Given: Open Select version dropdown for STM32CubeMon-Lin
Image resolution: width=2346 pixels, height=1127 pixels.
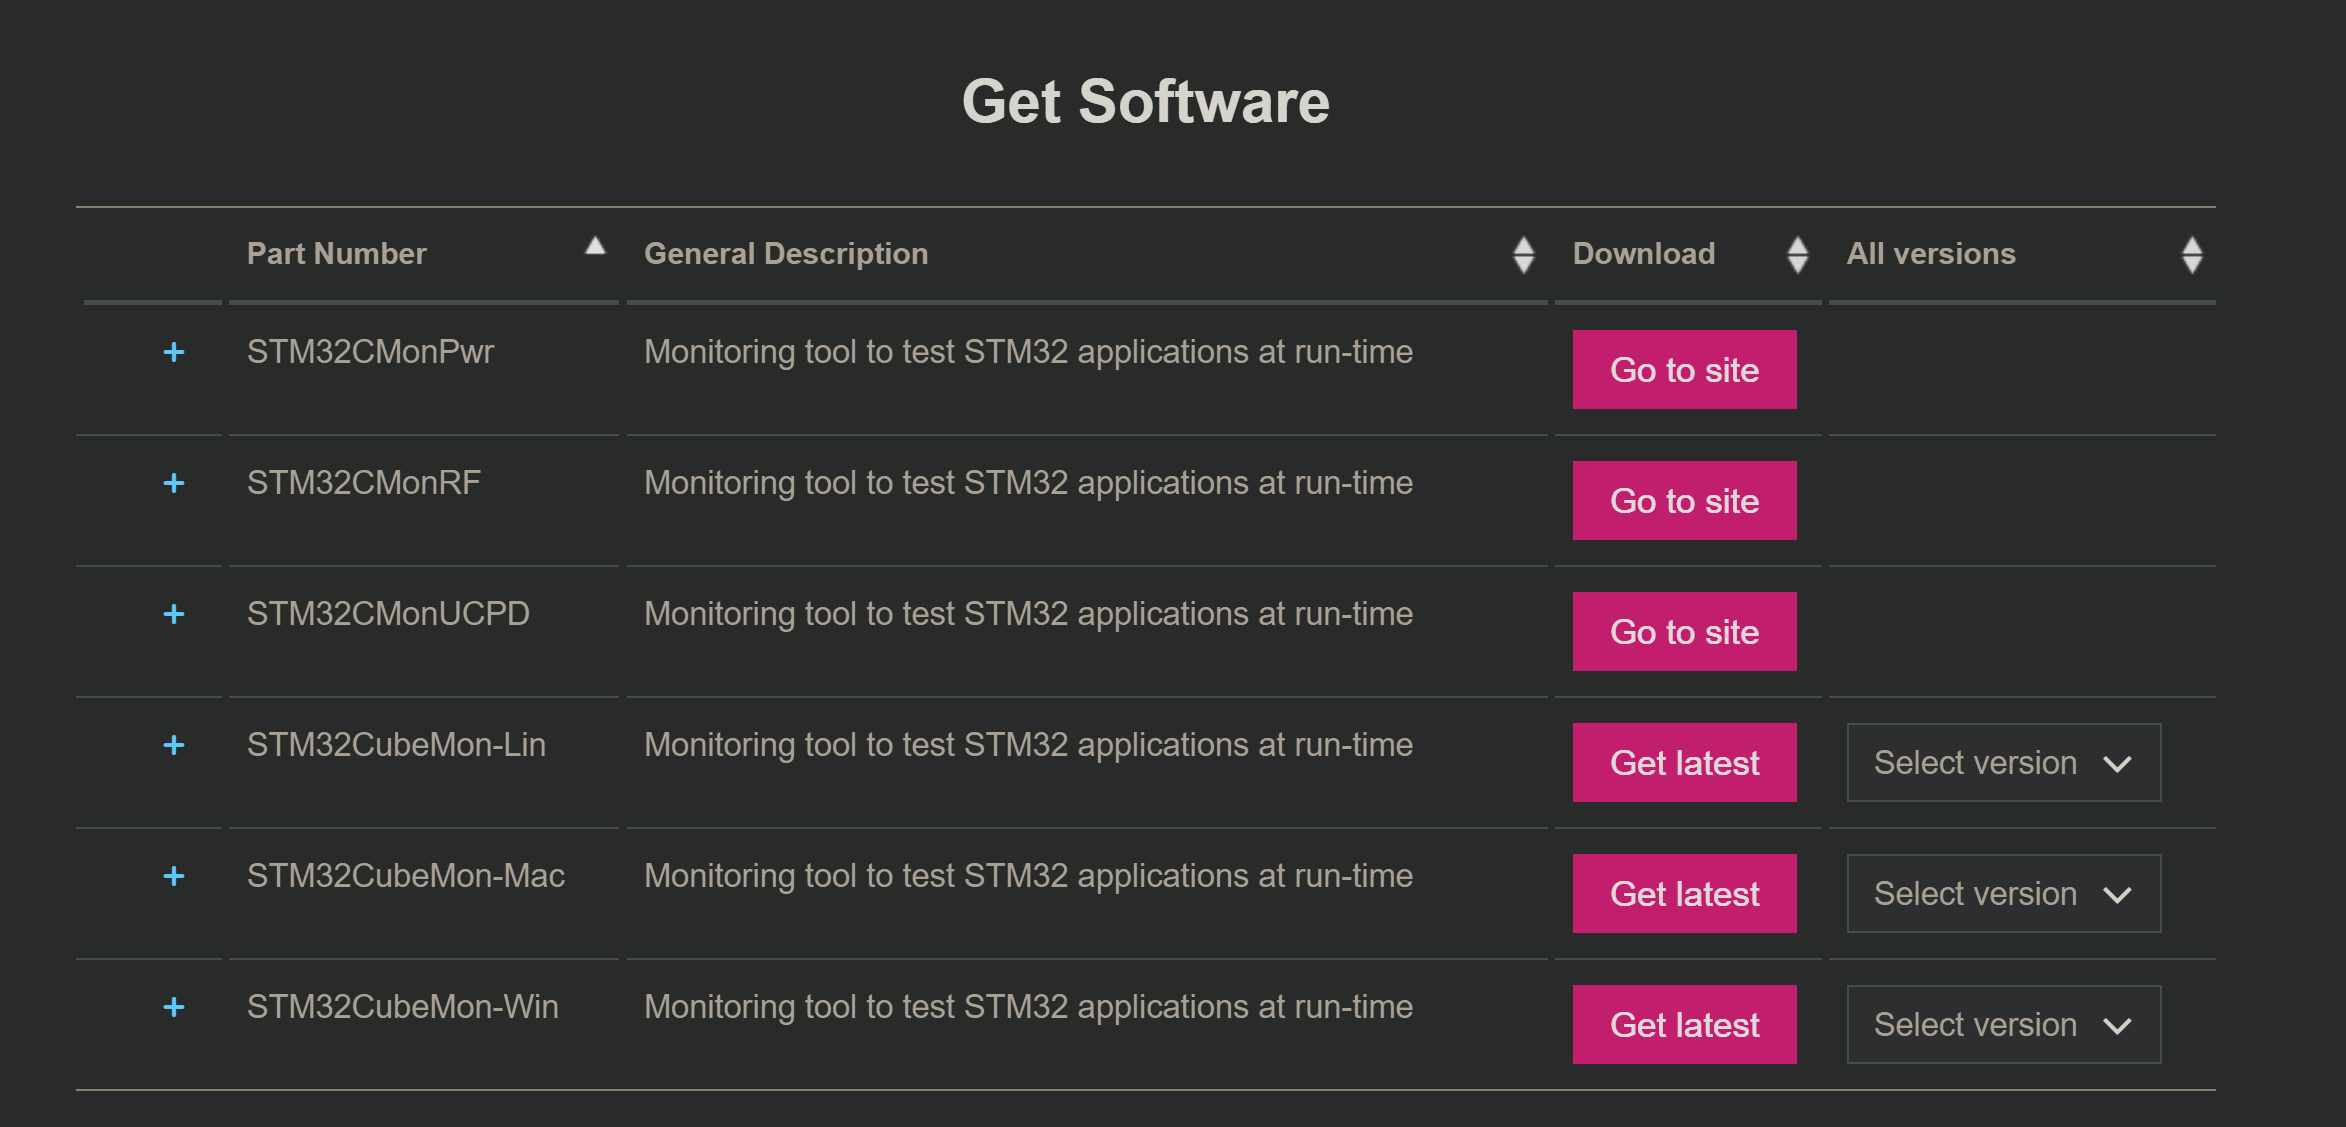Looking at the screenshot, I should coord(2004,763).
